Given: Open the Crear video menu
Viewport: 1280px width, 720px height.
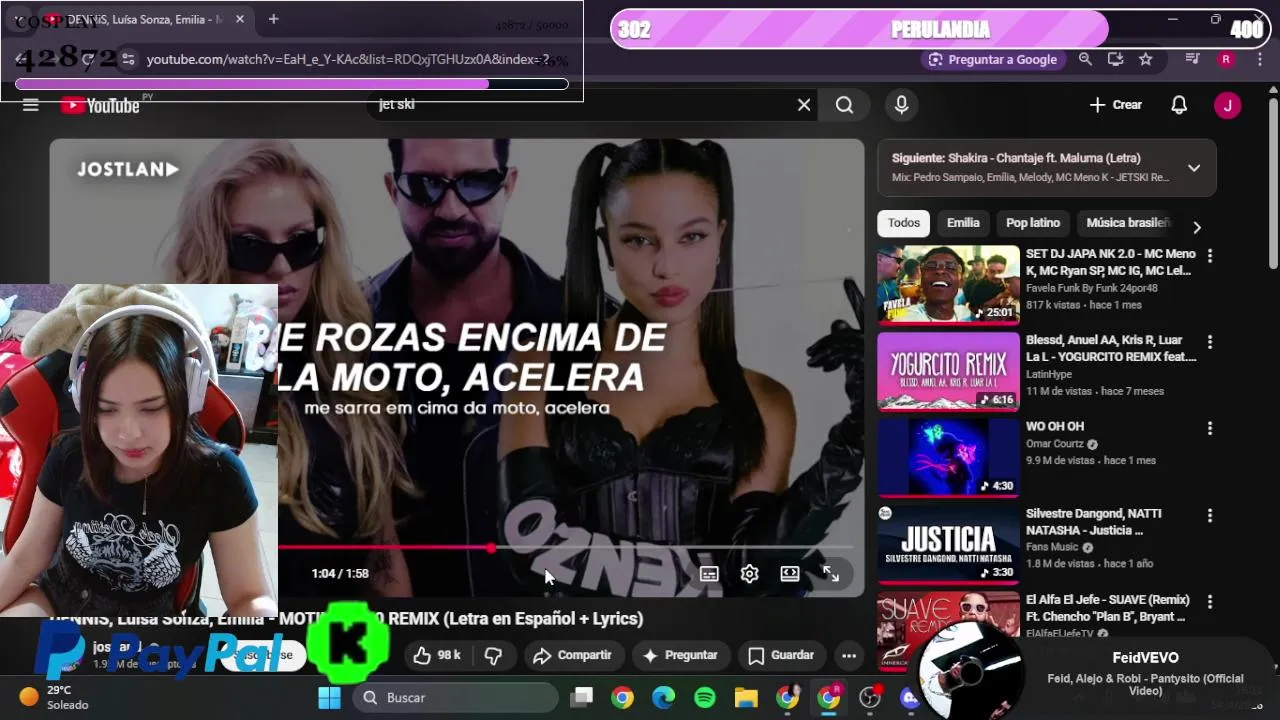Looking at the screenshot, I should [x=1116, y=105].
